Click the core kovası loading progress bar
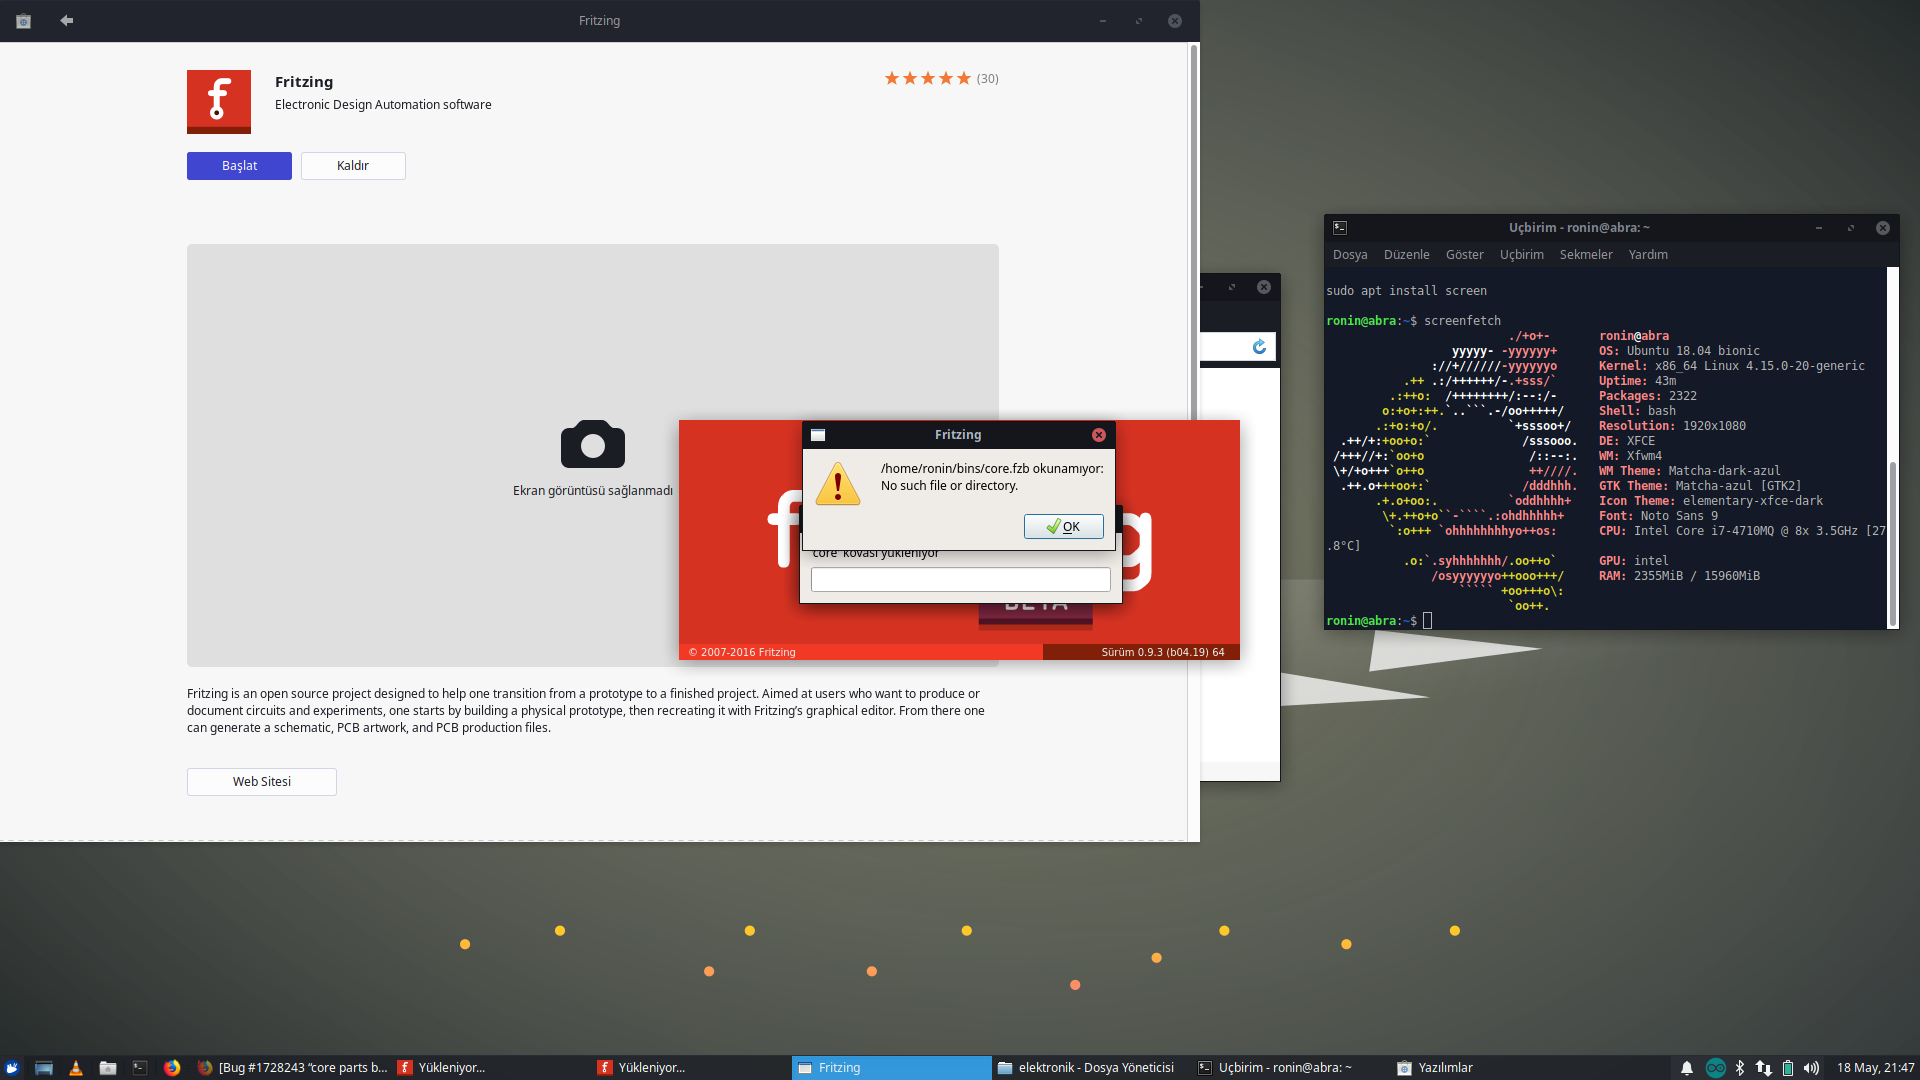The width and height of the screenshot is (1920, 1080). click(960, 579)
